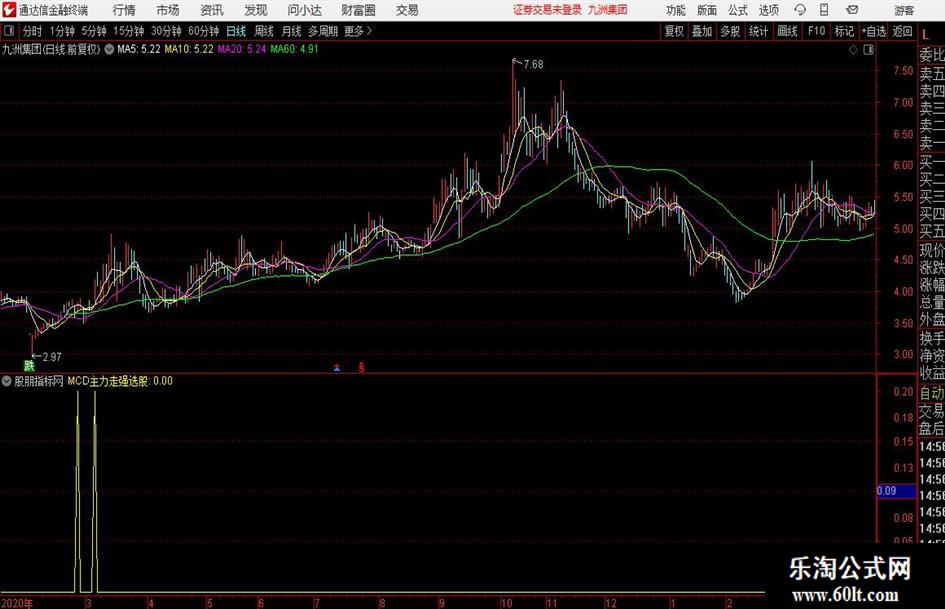Click the 2.97 low price label
Image resolution: width=945 pixels, height=609 pixels.
52,357
